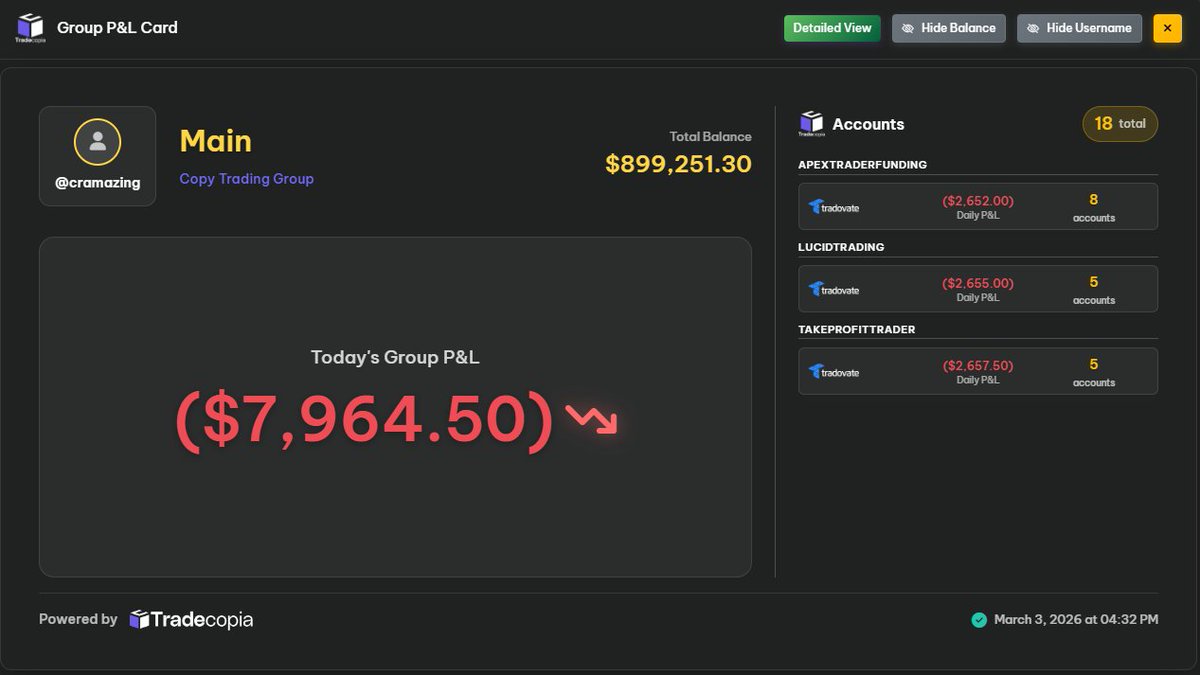Click the ($2,657.50) Daily P&L value

pyautogui.click(x=977, y=366)
